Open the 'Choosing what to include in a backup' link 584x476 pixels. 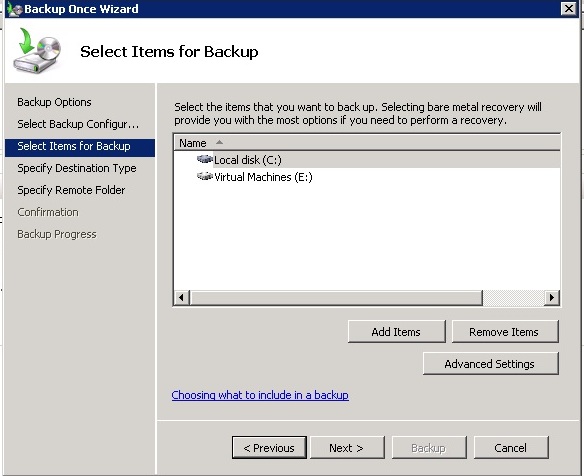(x=260, y=395)
